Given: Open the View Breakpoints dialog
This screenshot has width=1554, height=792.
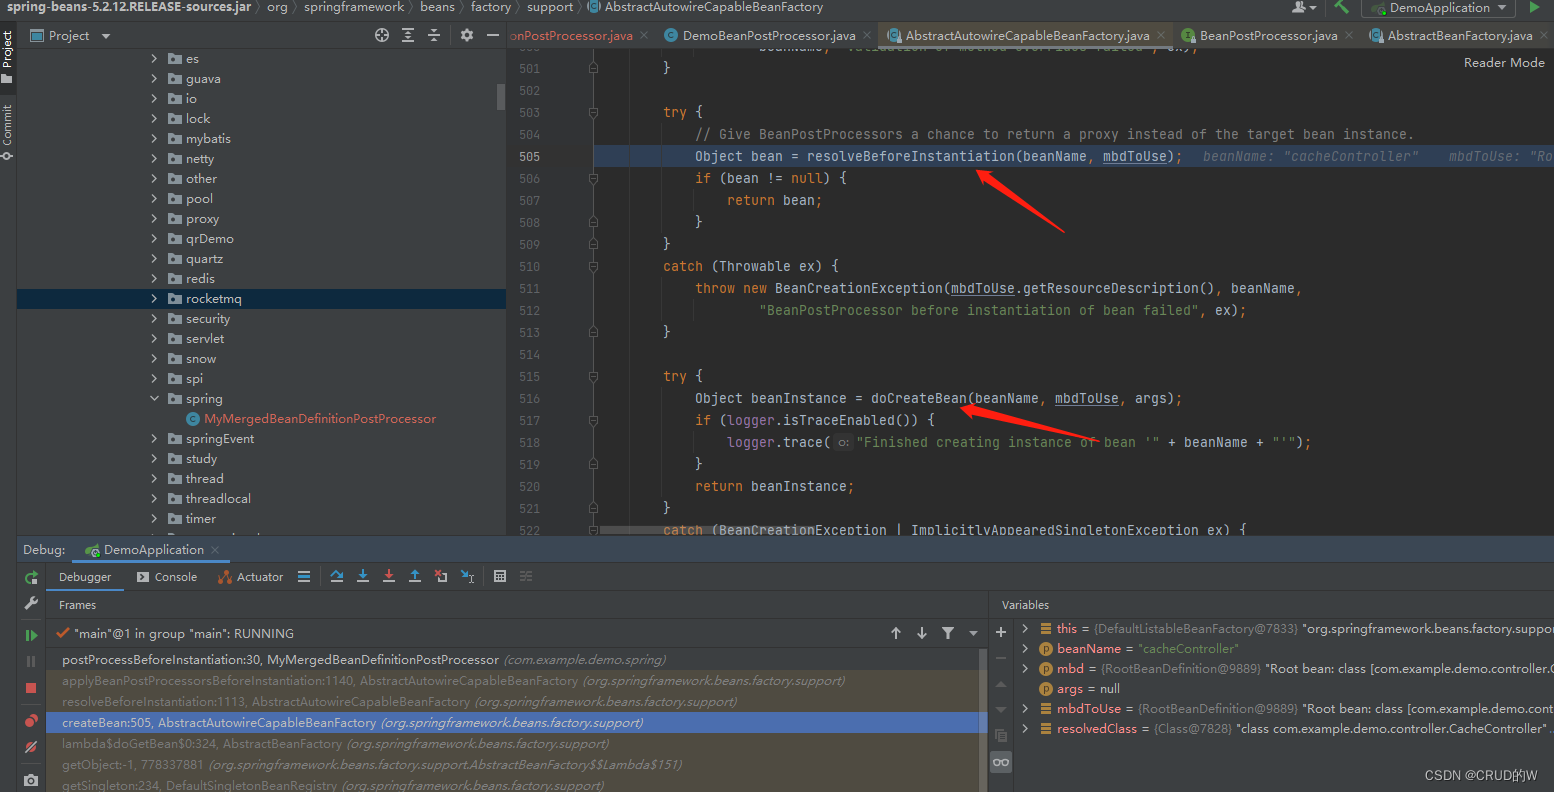Looking at the screenshot, I should [31, 721].
